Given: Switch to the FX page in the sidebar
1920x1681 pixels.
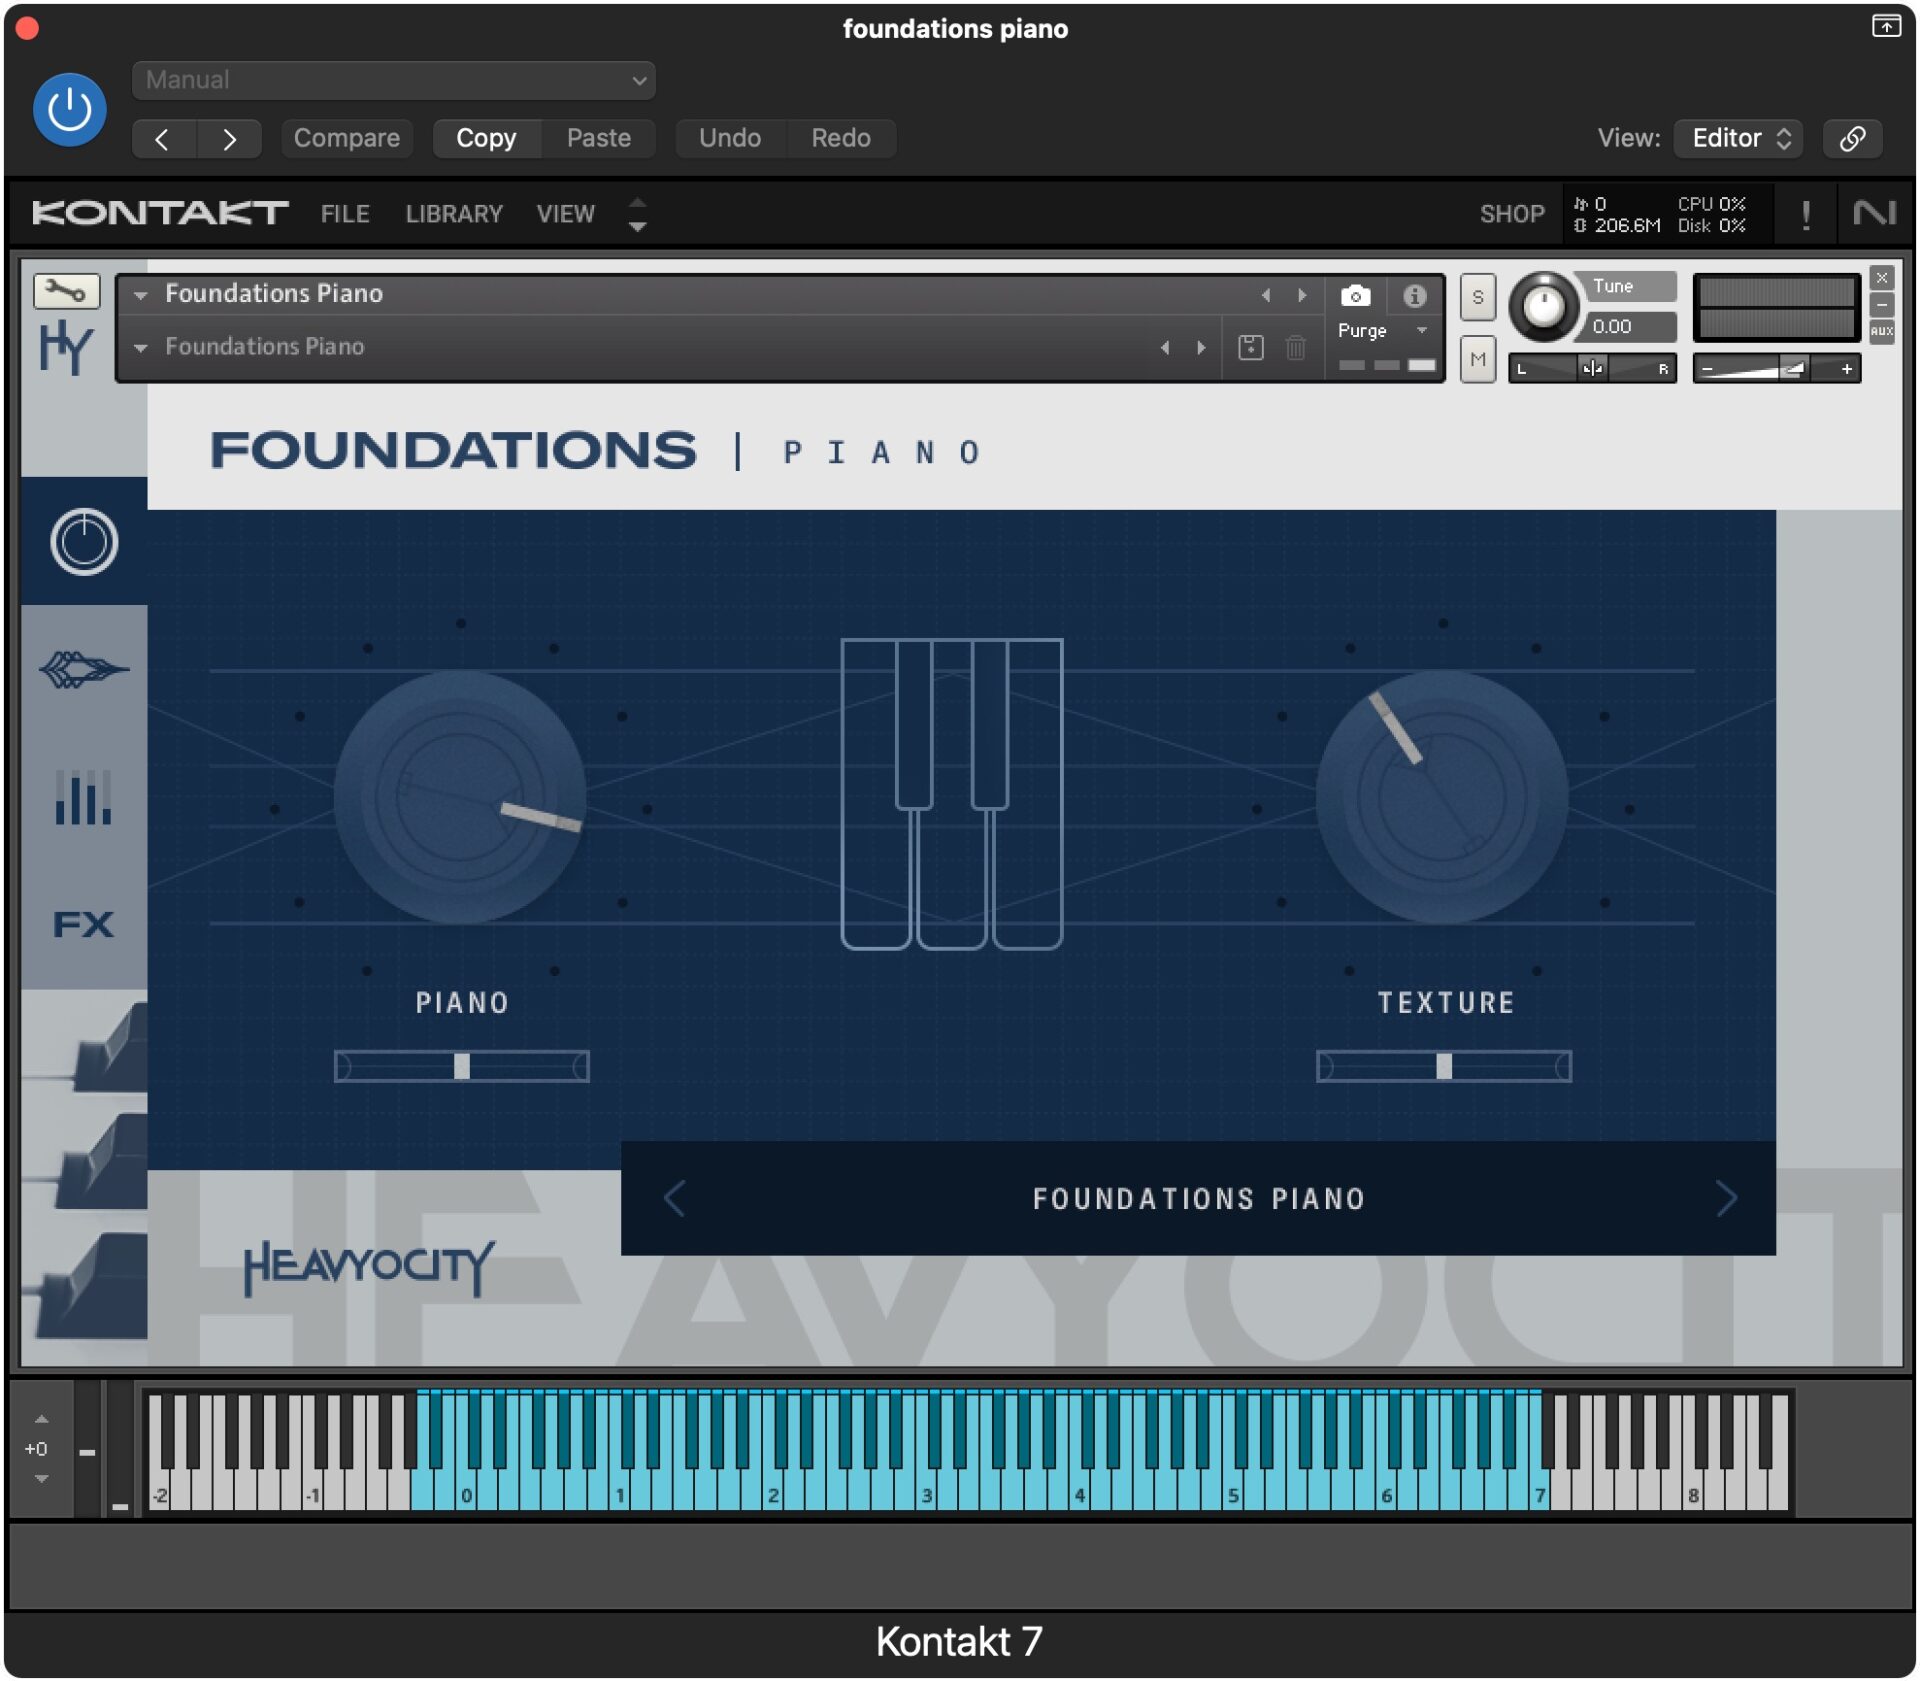Looking at the screenshot, I should [x=85, y=925].
